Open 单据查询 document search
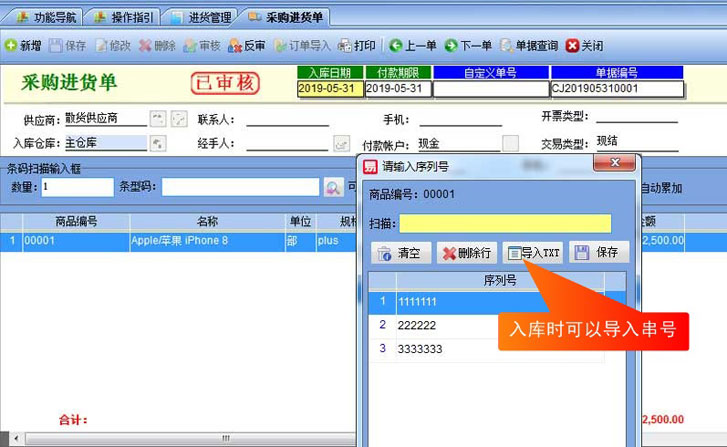 (x=529, y=46)
